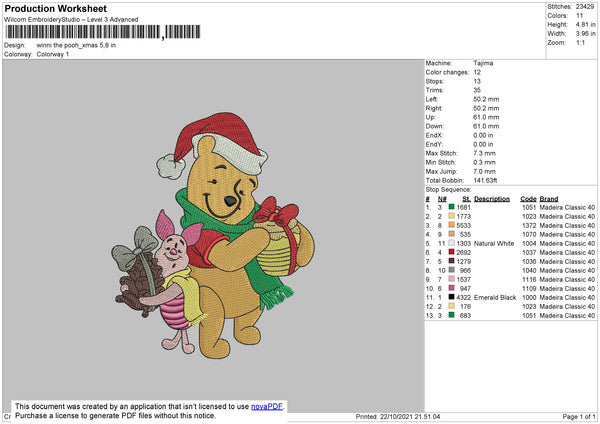
Task: Click the 'Description' column header
Action: click(x=492, y=199)
